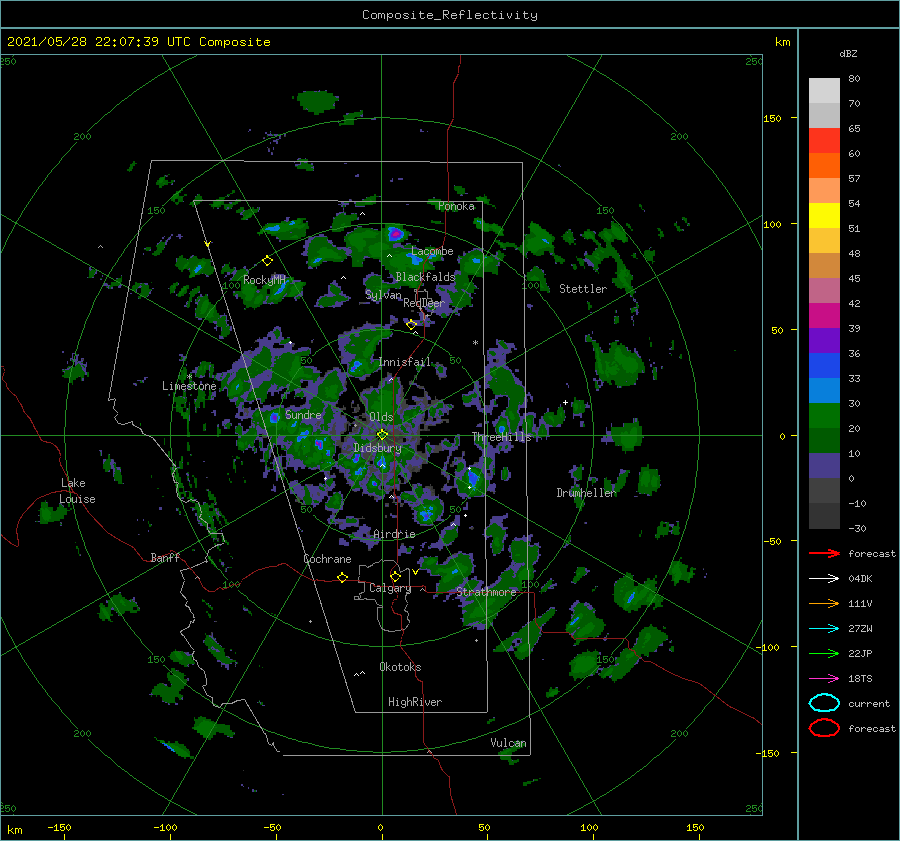Click the yellow diamond marker near RockyMH
This screenshot has height=841, width=900.
(267, 261)
